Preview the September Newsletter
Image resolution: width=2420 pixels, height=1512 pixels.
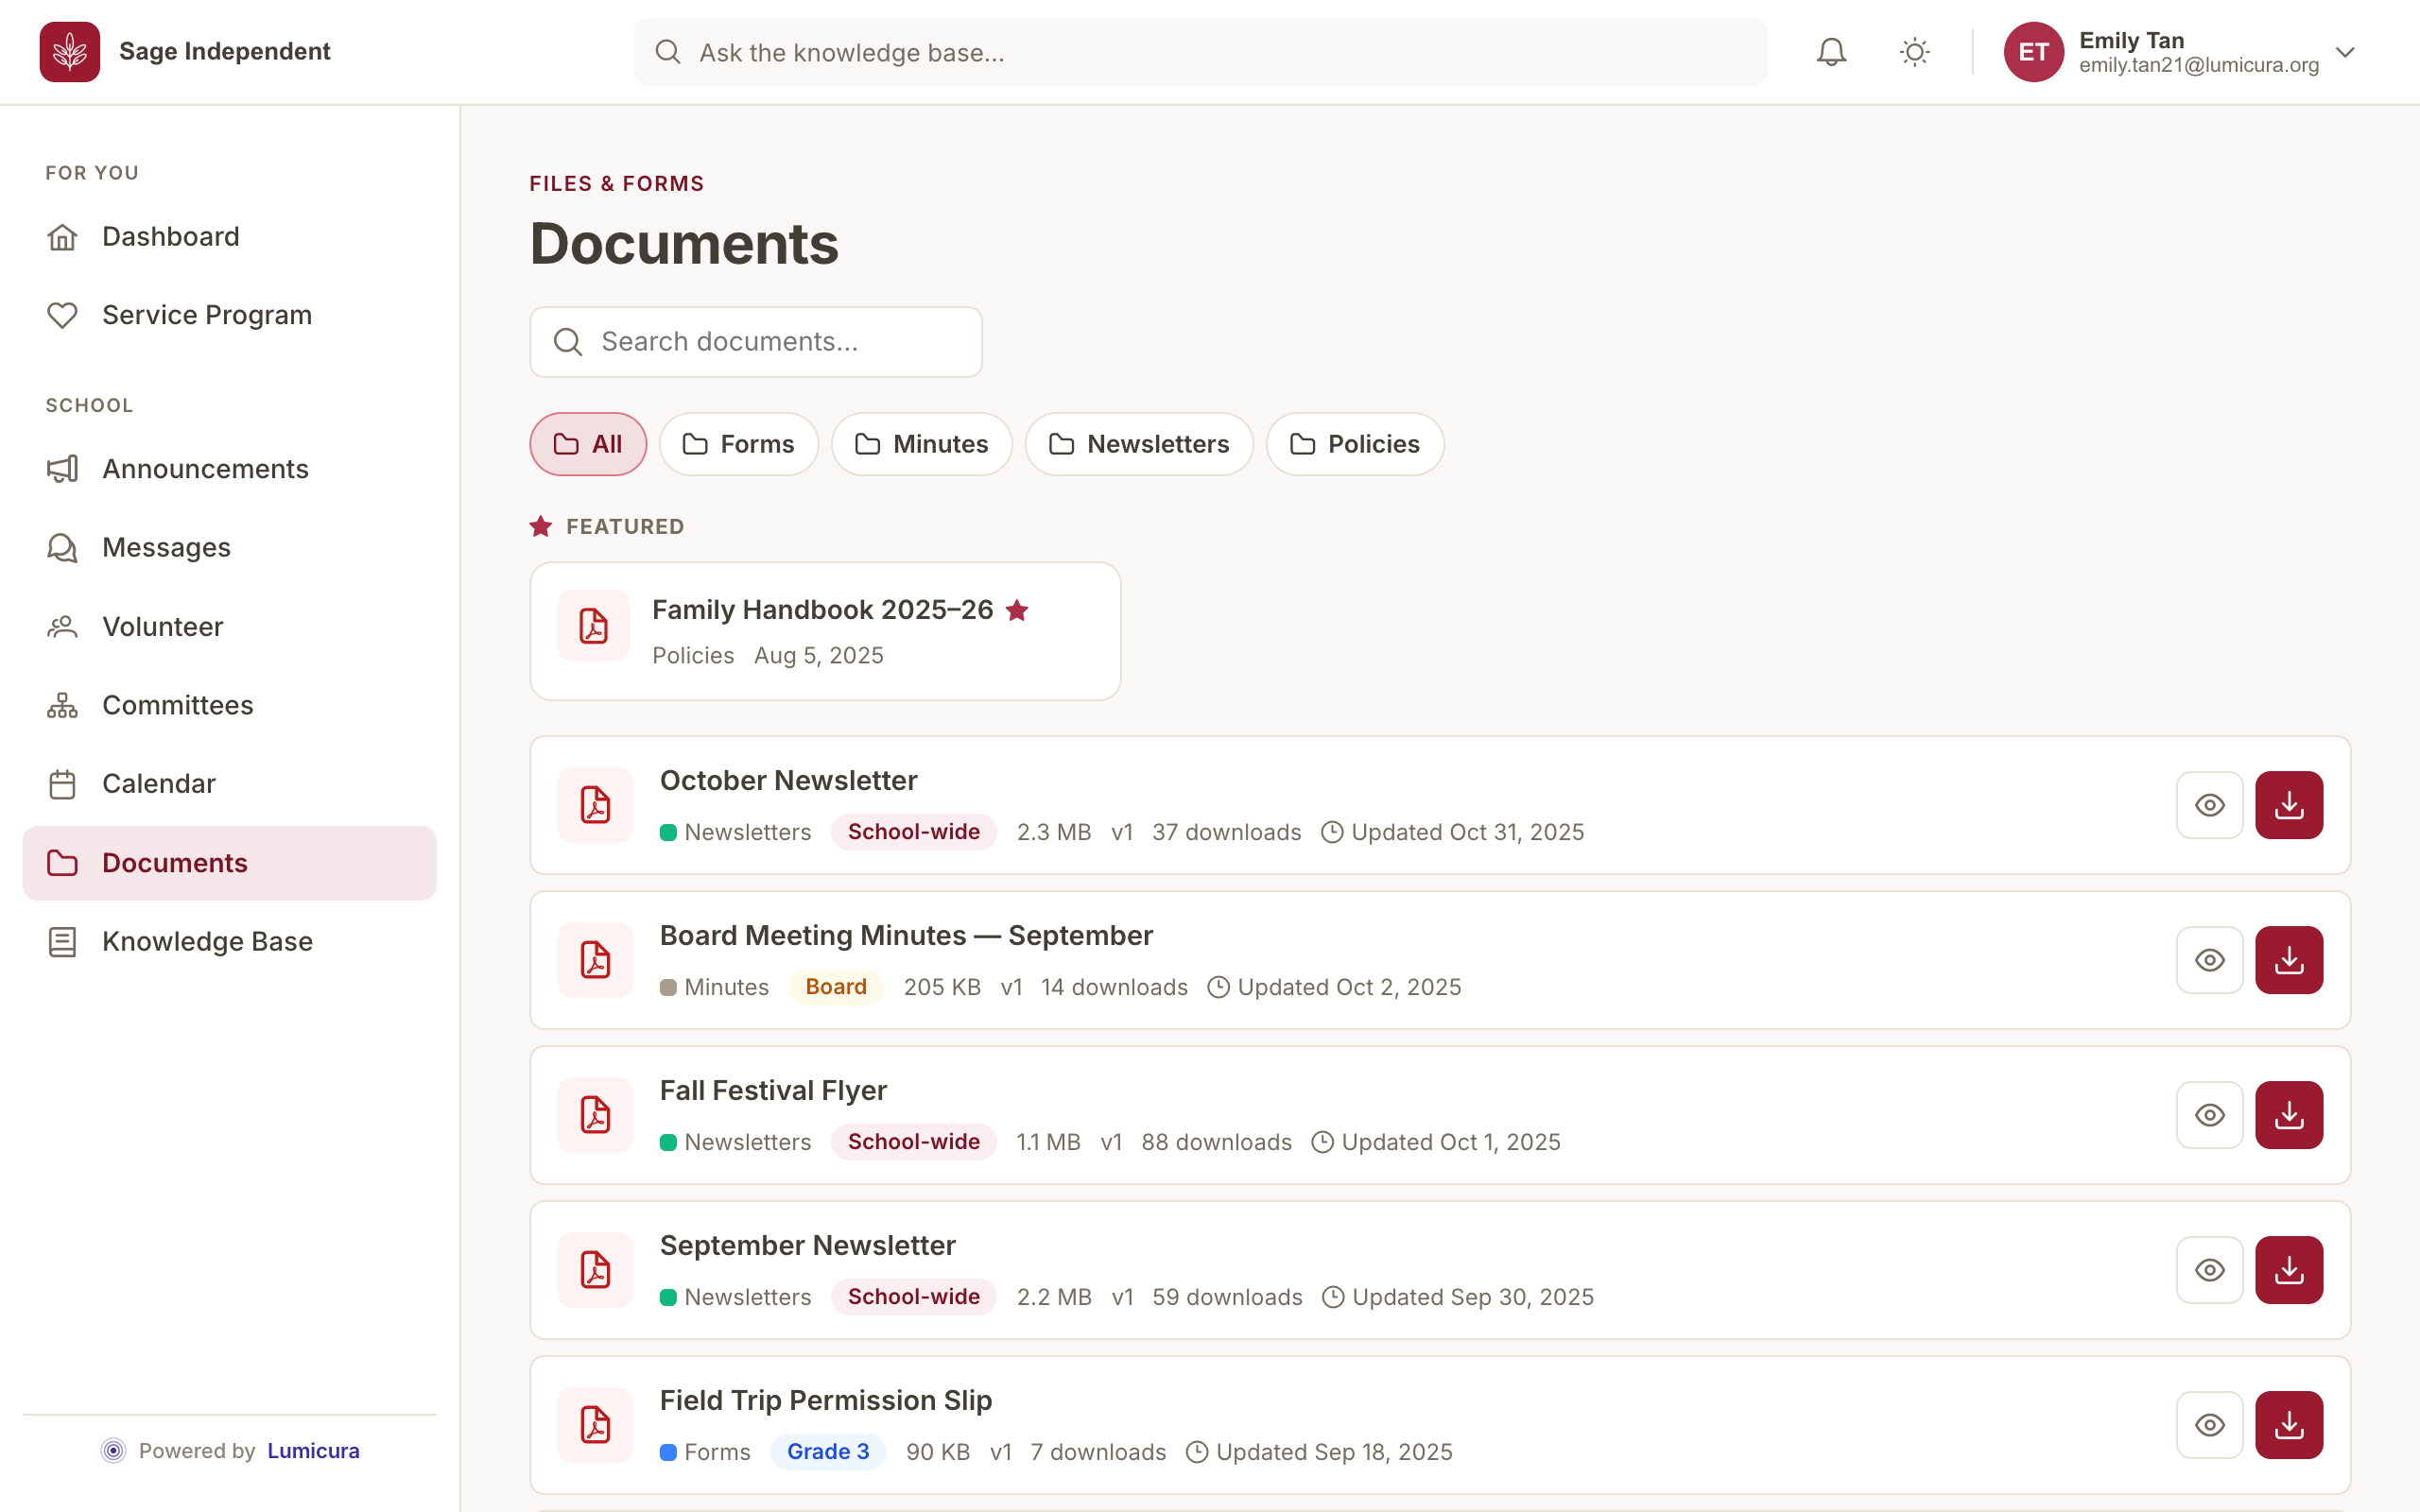pyautogui.click(x=2210, y=1270)
